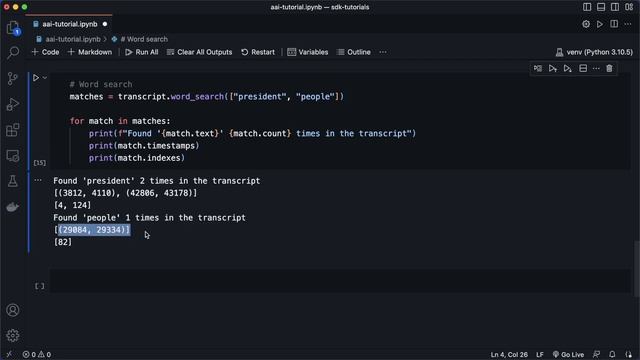Split the cell from cell toolbar
640x360 pixels.
pyautogui.click(x=583, y=69)
